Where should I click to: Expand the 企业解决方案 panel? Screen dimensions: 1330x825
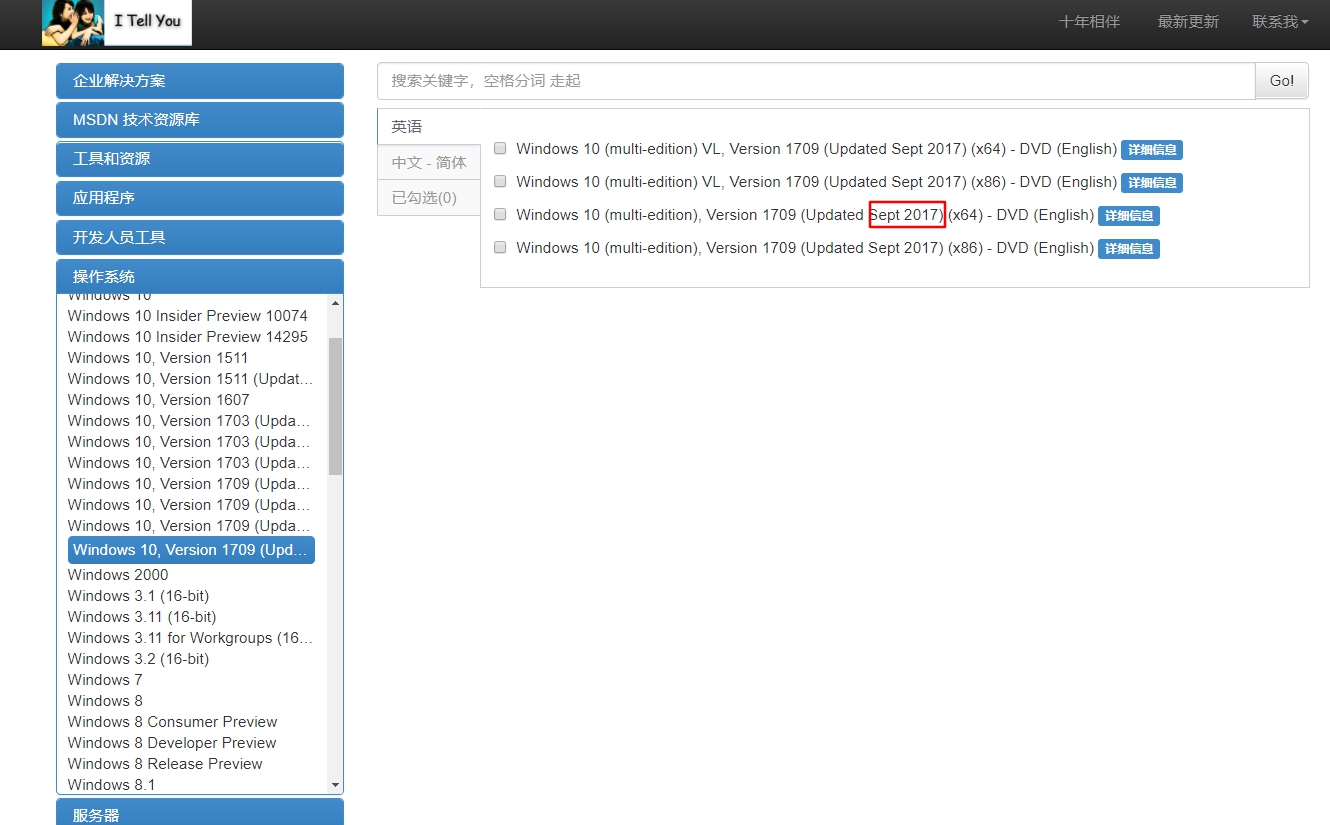pos(200,81)
